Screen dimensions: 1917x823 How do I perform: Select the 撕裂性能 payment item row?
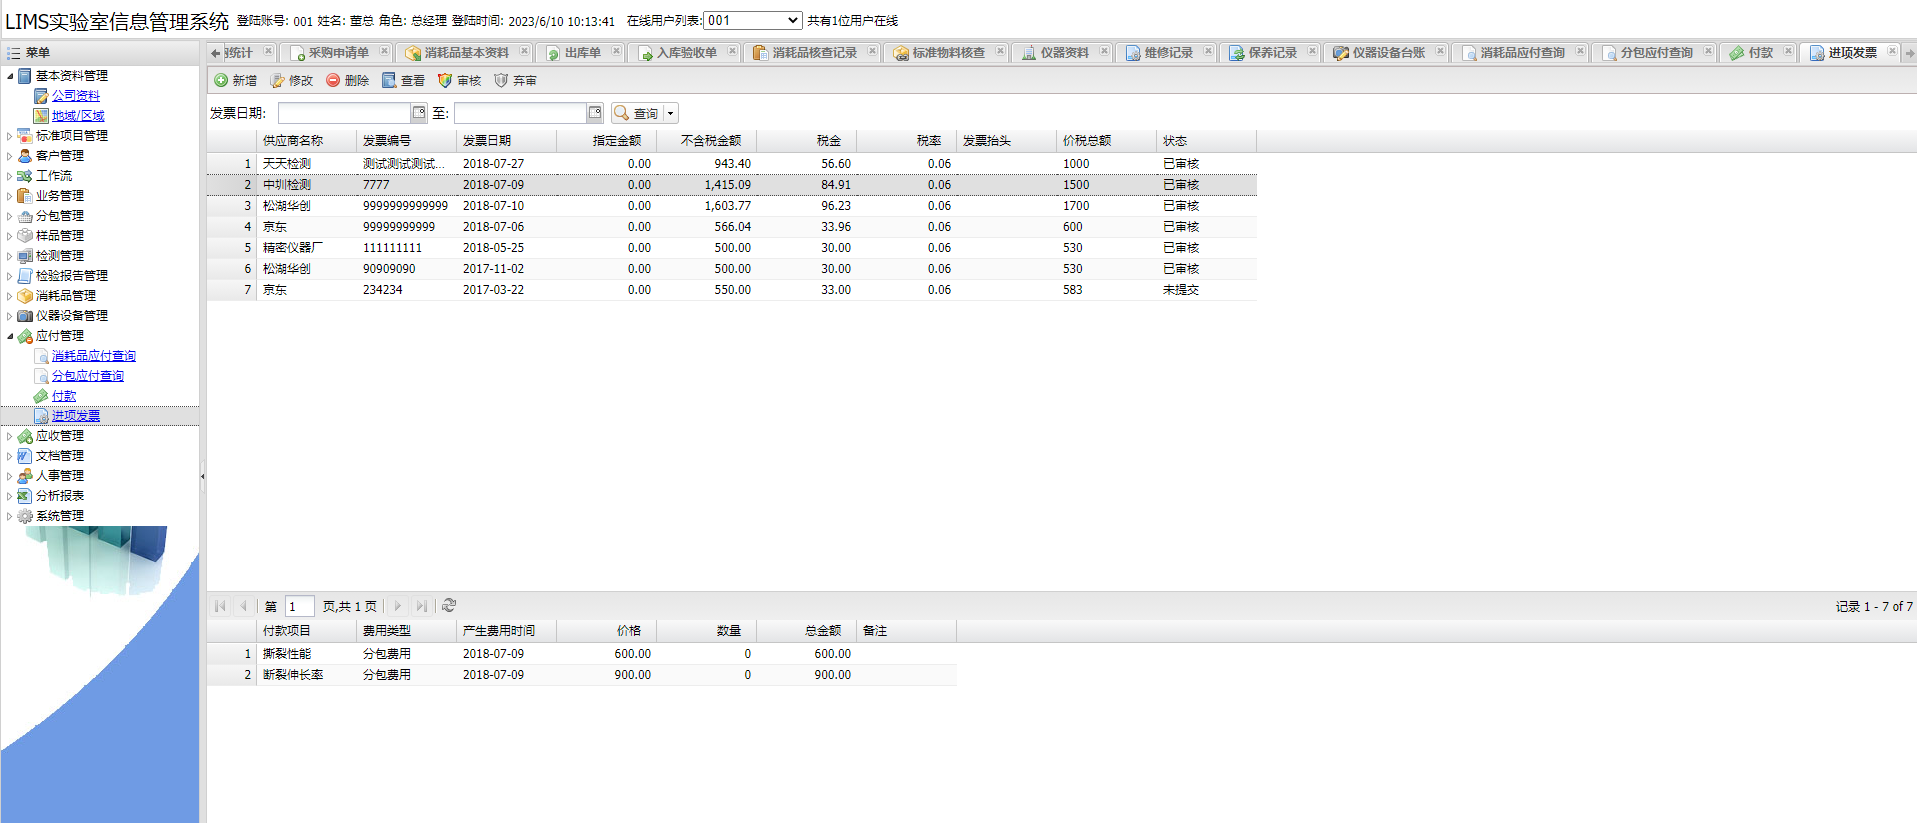point(582,654)
